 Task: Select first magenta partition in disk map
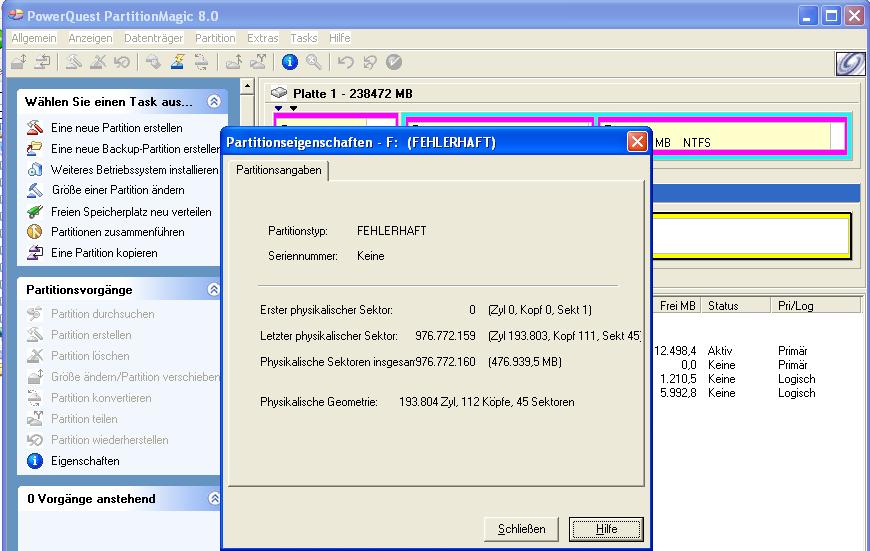tap(336, 121)
